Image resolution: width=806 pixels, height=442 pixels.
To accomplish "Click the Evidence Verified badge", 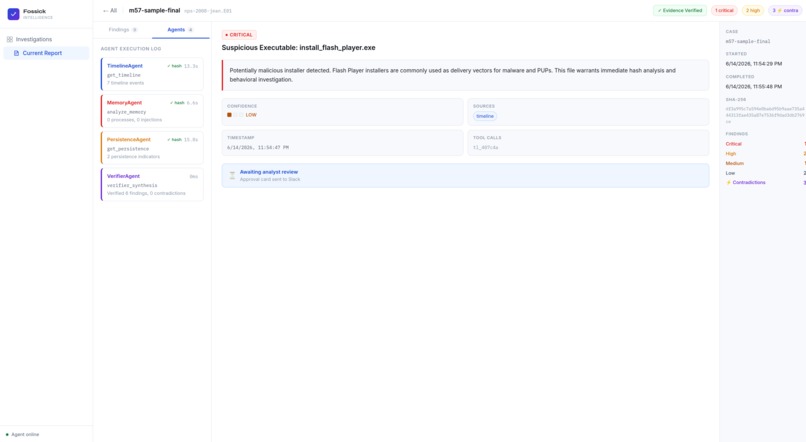I will pyautogui.click(x=680, y=10).
